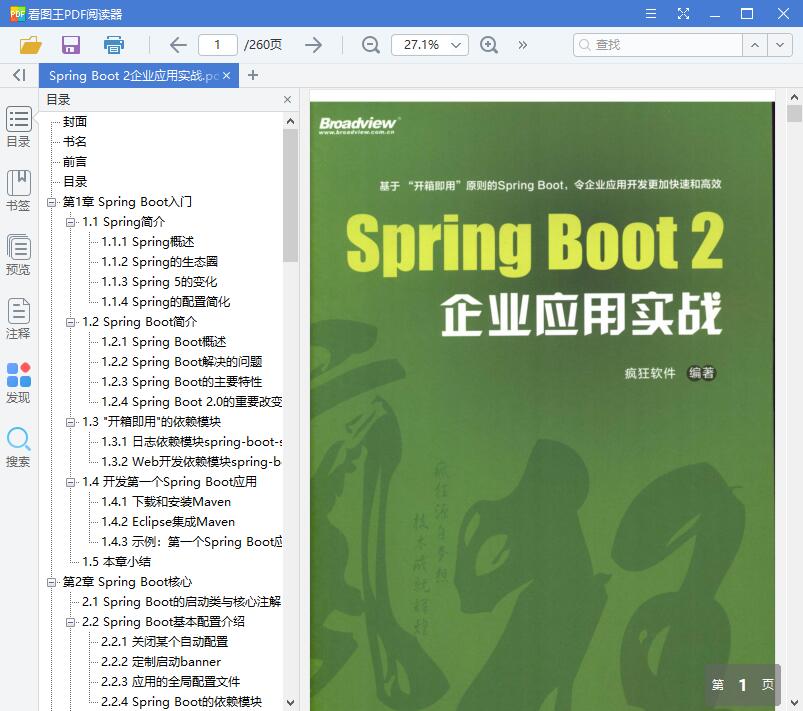
Task: Go to 2.1 Spring Boot的启动类与核心注解
Action: tap(181, 601)
